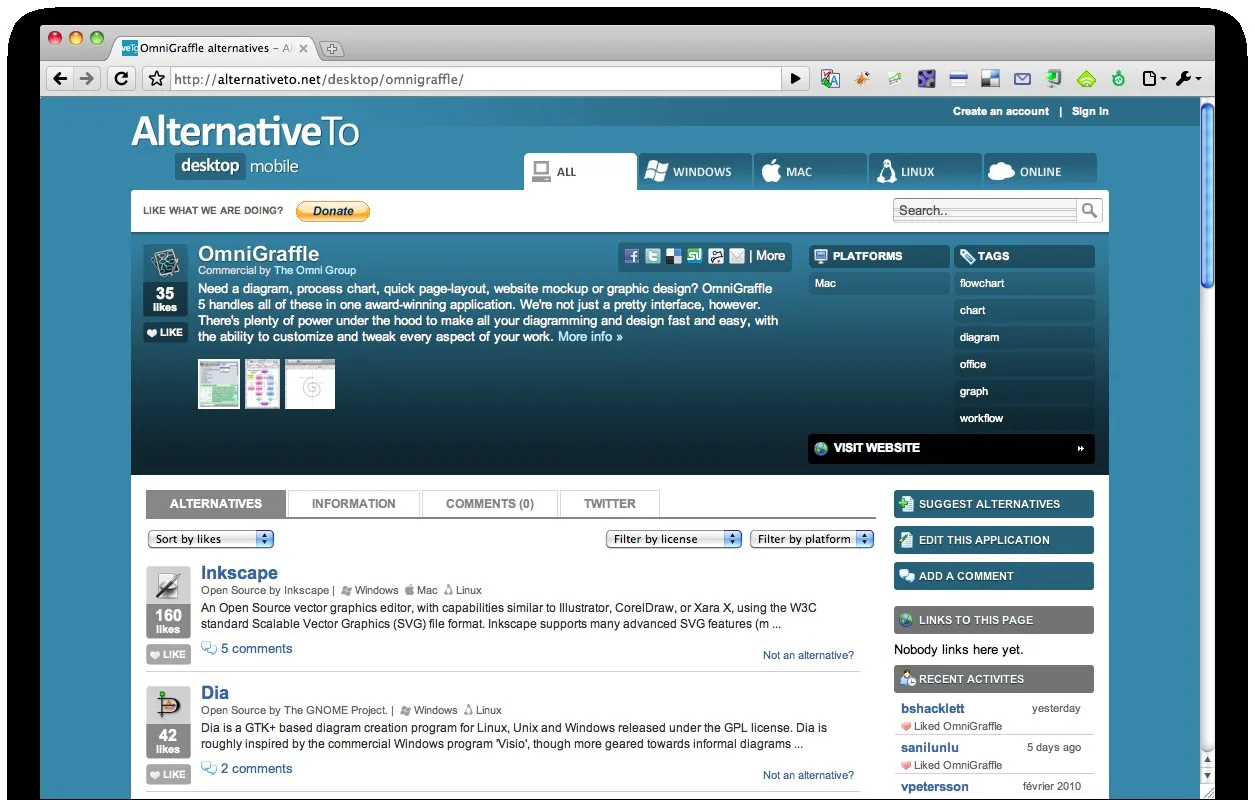The width and height of the screenshot is (1255, 800).
Task: Switch to the ALL platforms tab
Action: [x=580, y=171]
